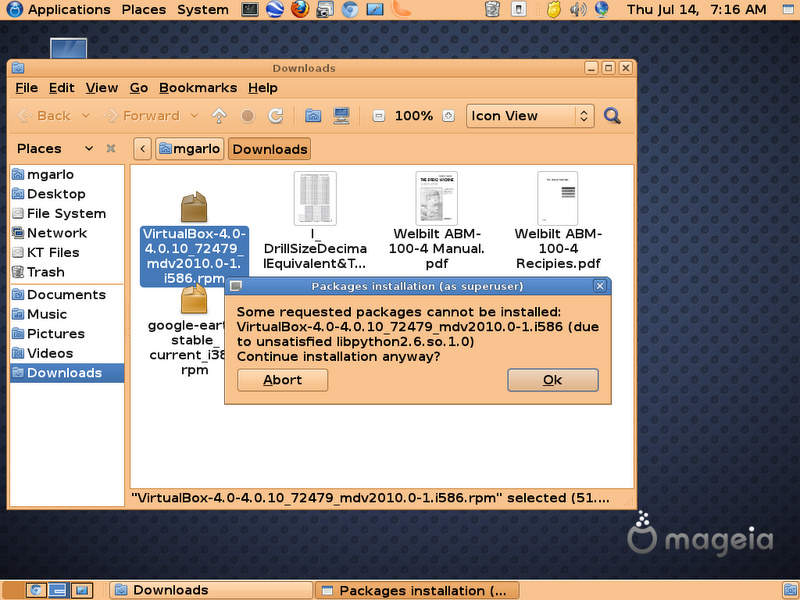Open the Trash applet in top panel
Viewport: 800px width, 600px height.
492,9
